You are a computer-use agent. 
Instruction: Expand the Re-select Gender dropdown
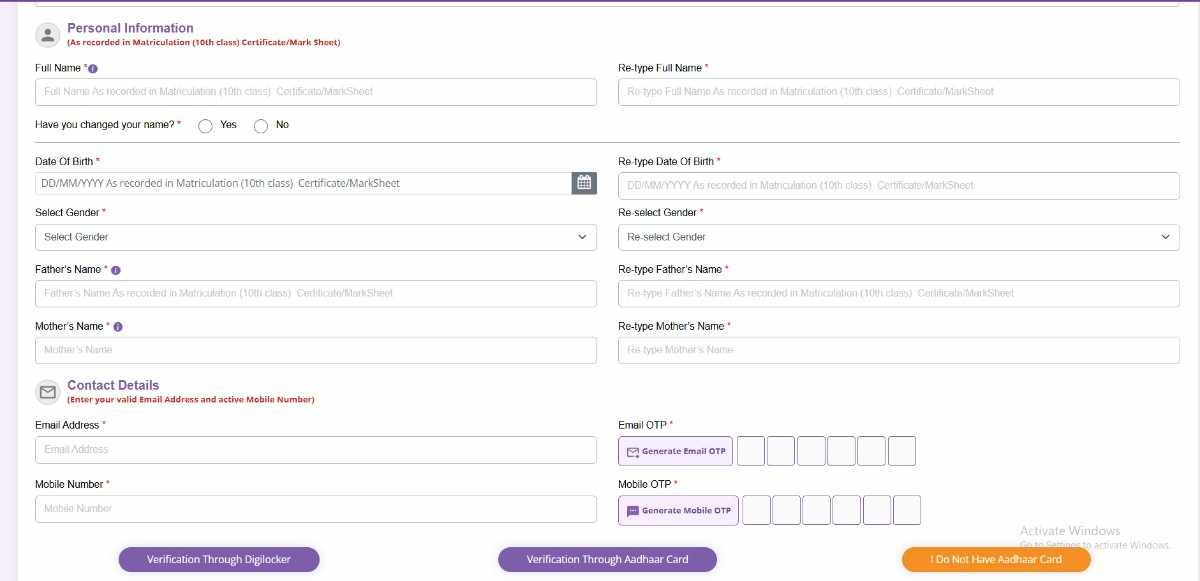point(898,237)
